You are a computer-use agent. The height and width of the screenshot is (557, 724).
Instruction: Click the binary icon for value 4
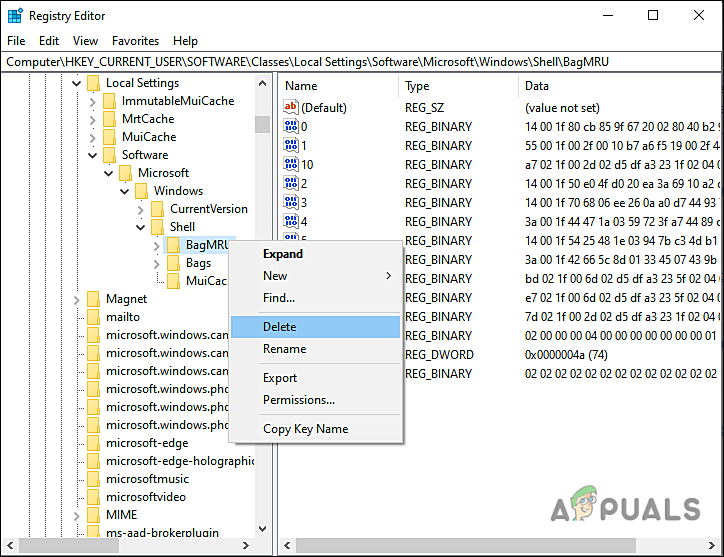point(291,221)
